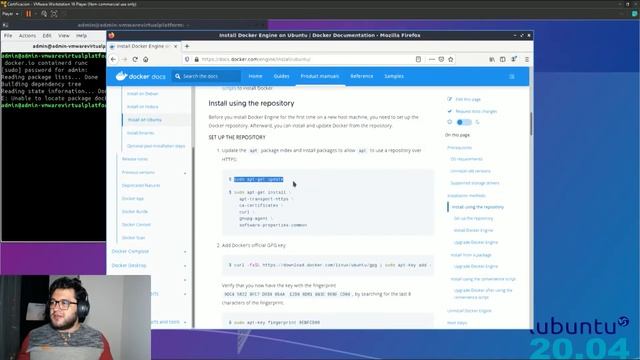The height and width of the screenshot is (360, 640).
Task: Open Firefox home page icon
Action: click(x=146, y=59)
